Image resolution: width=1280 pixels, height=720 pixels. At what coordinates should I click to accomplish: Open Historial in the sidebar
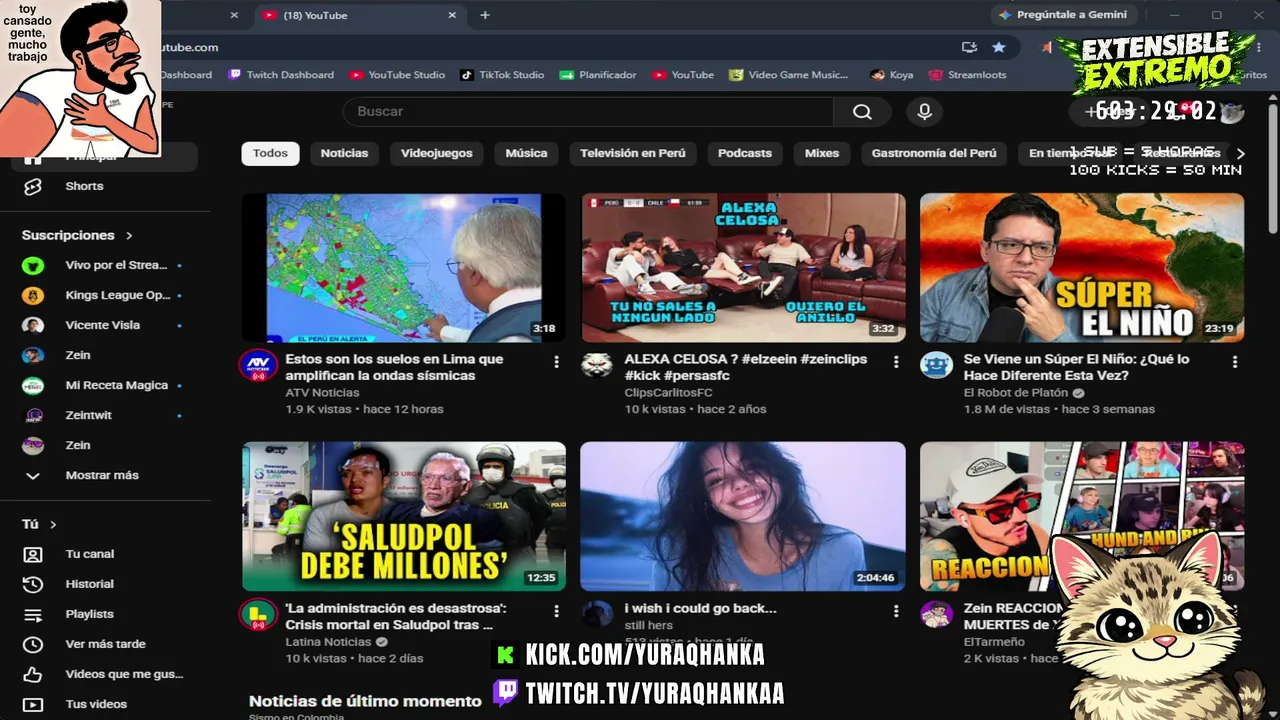click(x=89, y=584)
